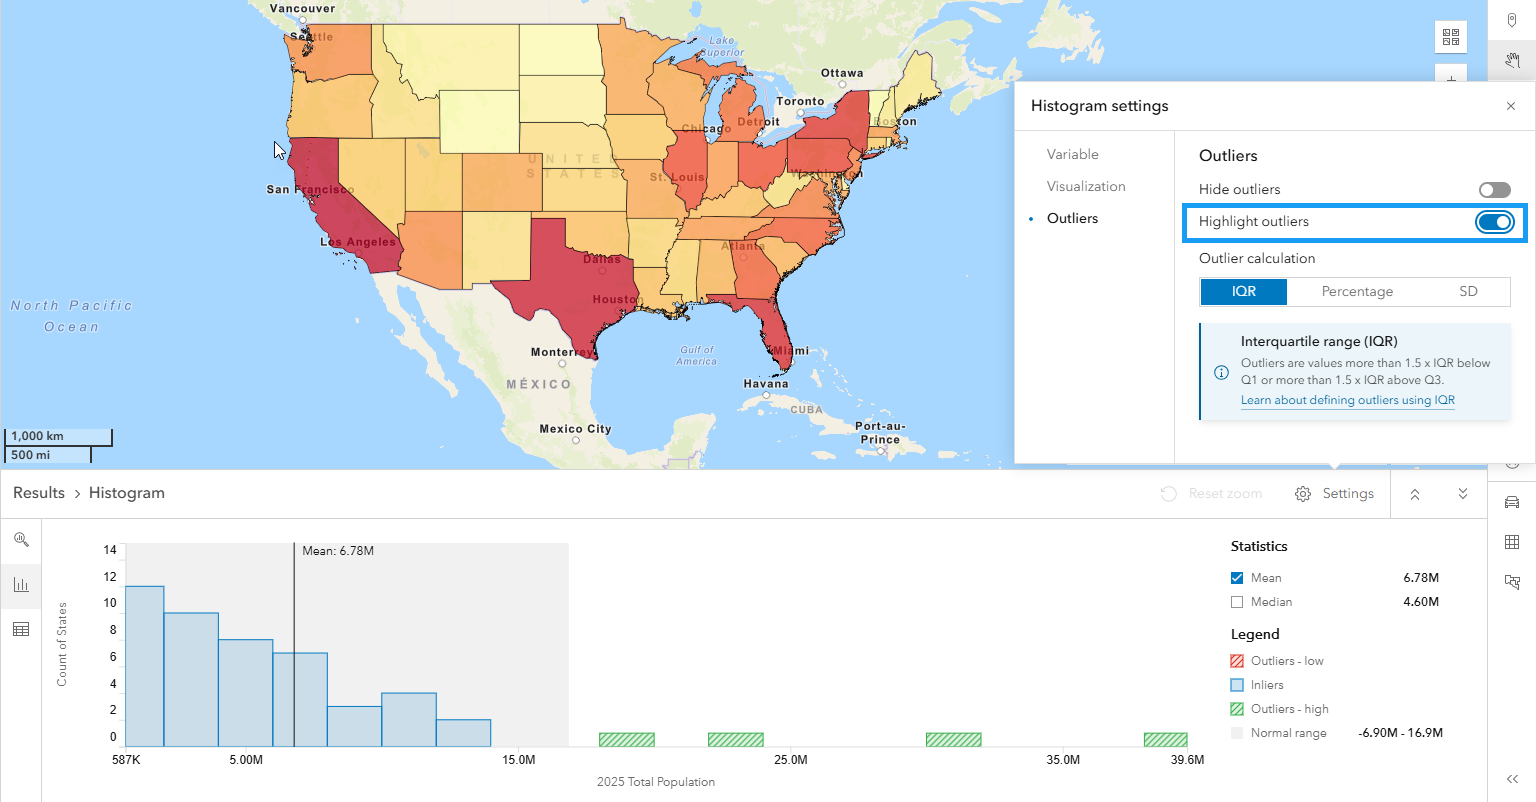Viewport: 1536px width, 802px height.
Task: Open Learn about defining outliers using IQR link
Action: coord(1348,400)
